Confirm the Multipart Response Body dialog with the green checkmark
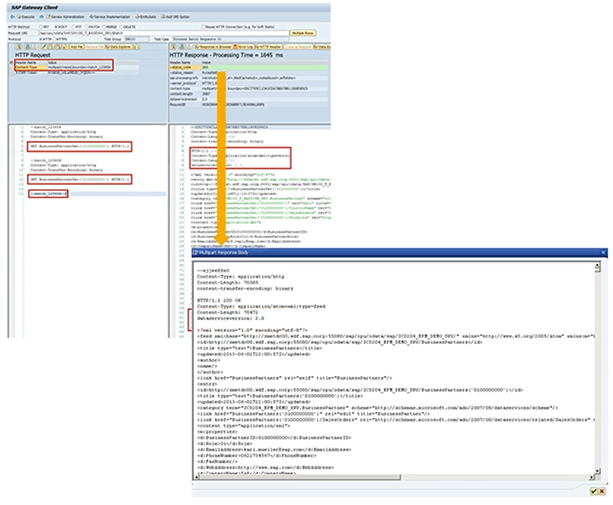This screenshot has width=613, height=505. tap(592, 492)
